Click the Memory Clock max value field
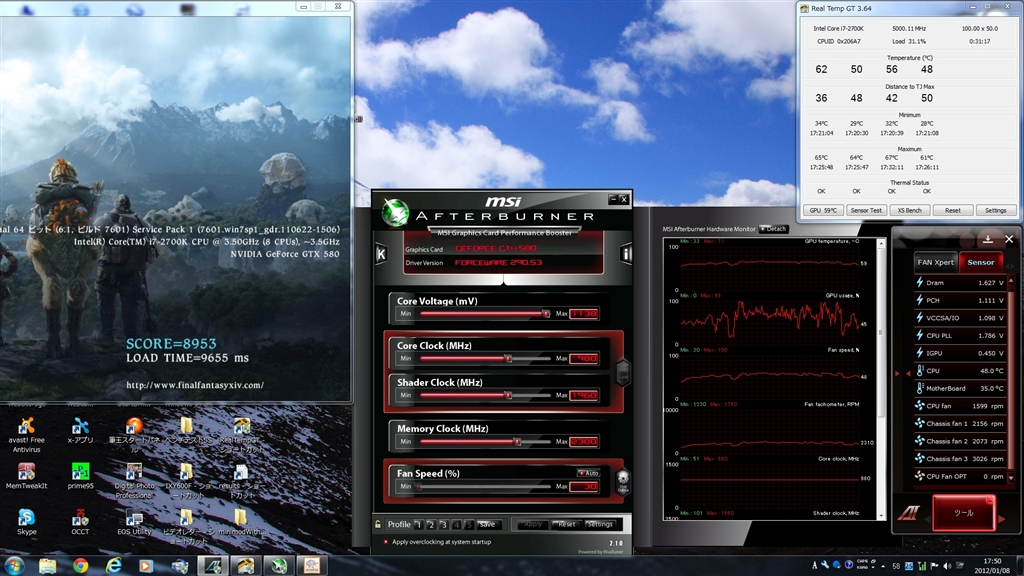Viewport: 1024px width, 576px height. 584,442
